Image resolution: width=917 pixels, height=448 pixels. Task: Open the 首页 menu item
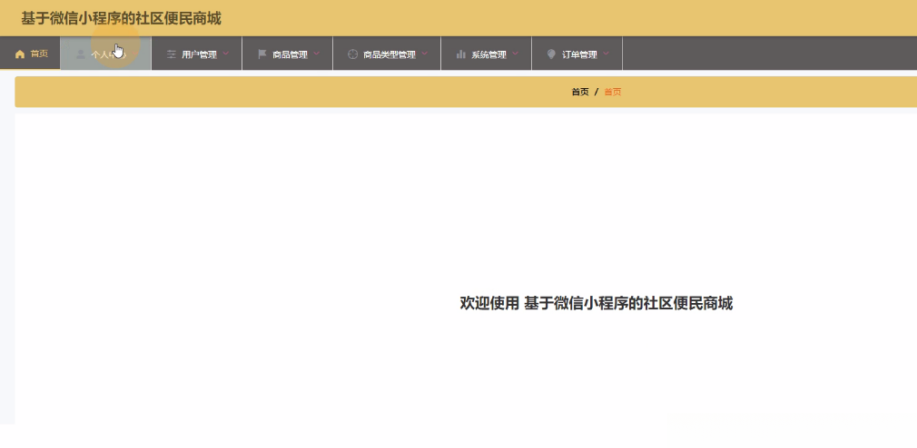pyautogui.click(x=30, y=53)
